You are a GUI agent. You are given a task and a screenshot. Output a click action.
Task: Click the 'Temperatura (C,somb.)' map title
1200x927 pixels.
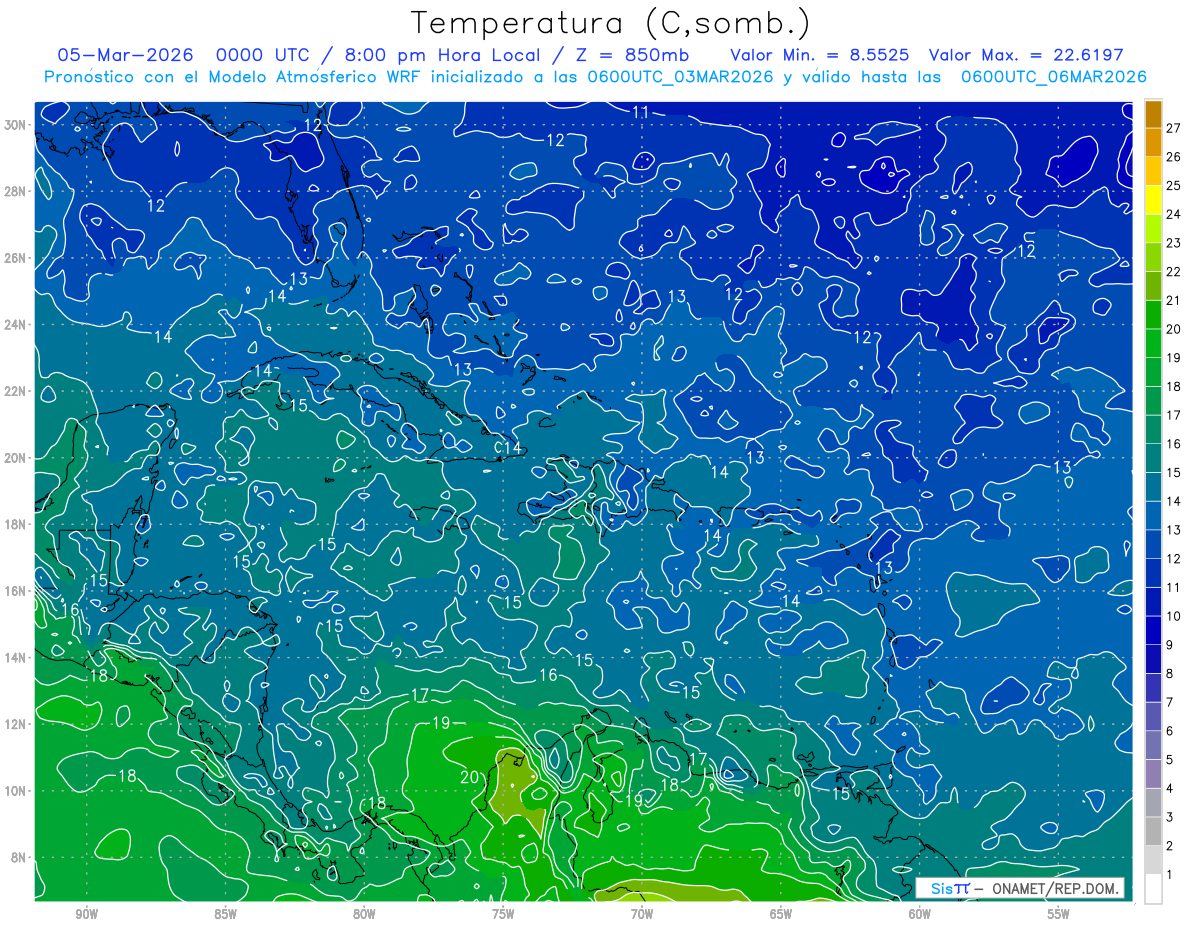coord(611,23)
